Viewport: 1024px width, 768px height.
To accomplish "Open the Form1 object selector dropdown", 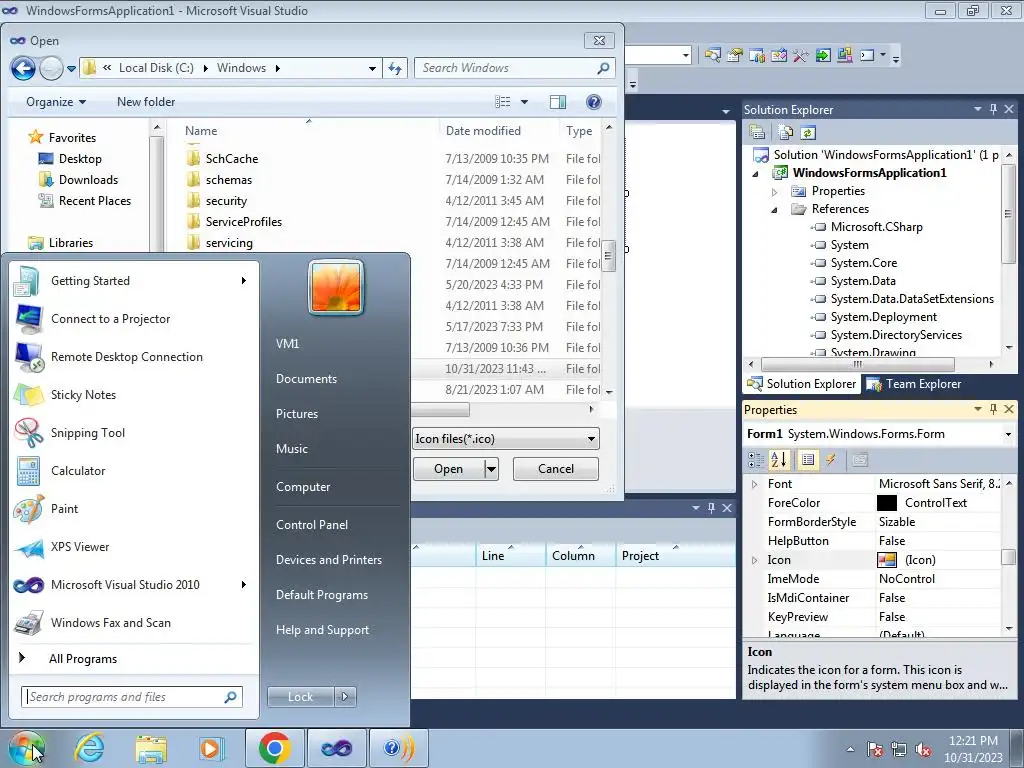I will tap(1008, 434).
